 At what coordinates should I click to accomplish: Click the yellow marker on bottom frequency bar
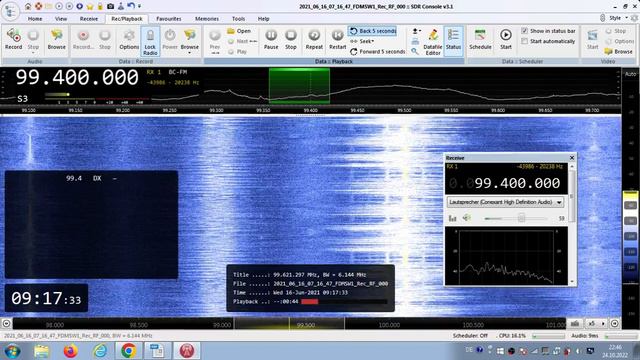[x=289, y=324]
